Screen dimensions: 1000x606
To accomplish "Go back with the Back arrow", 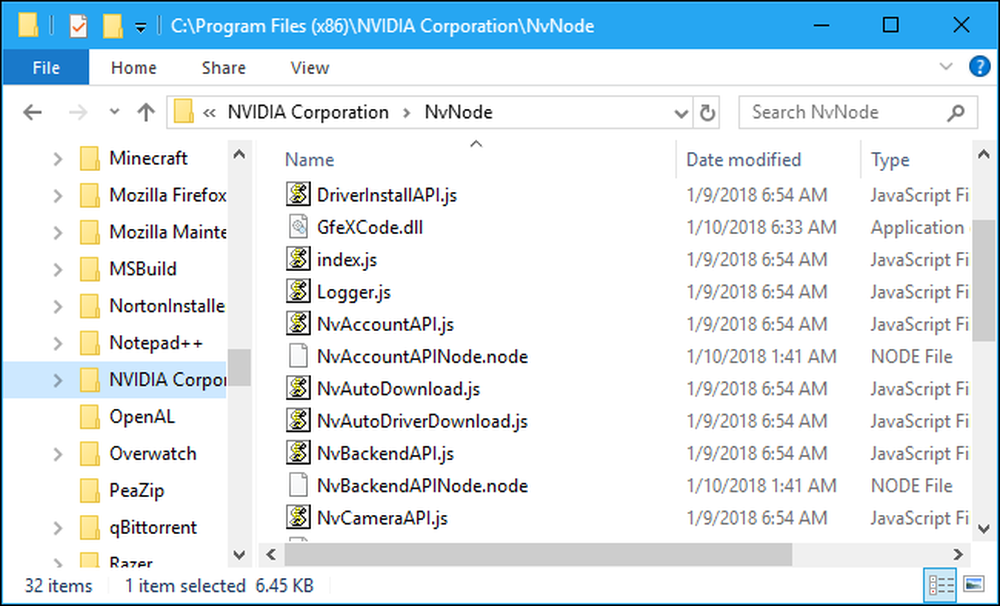I will click(x=32, y=113).
